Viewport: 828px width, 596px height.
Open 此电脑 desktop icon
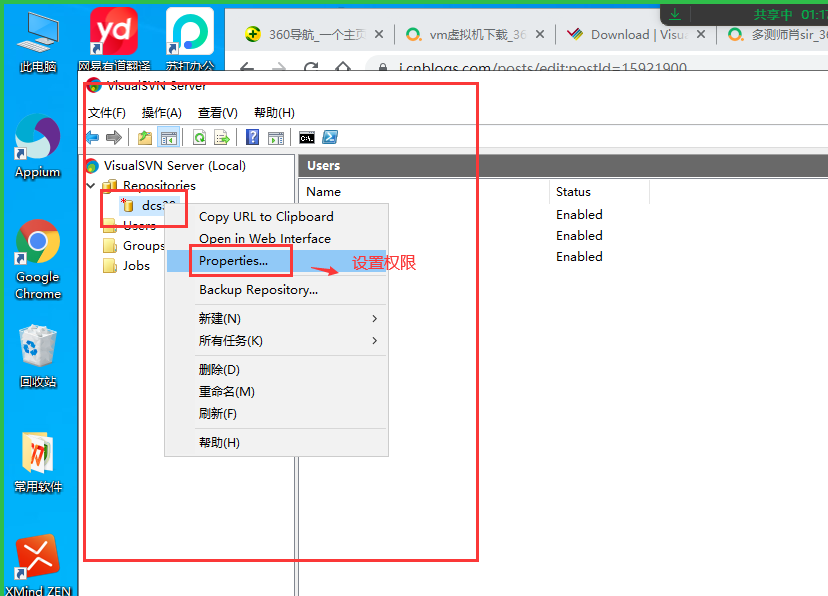click(x=38, y=42)
